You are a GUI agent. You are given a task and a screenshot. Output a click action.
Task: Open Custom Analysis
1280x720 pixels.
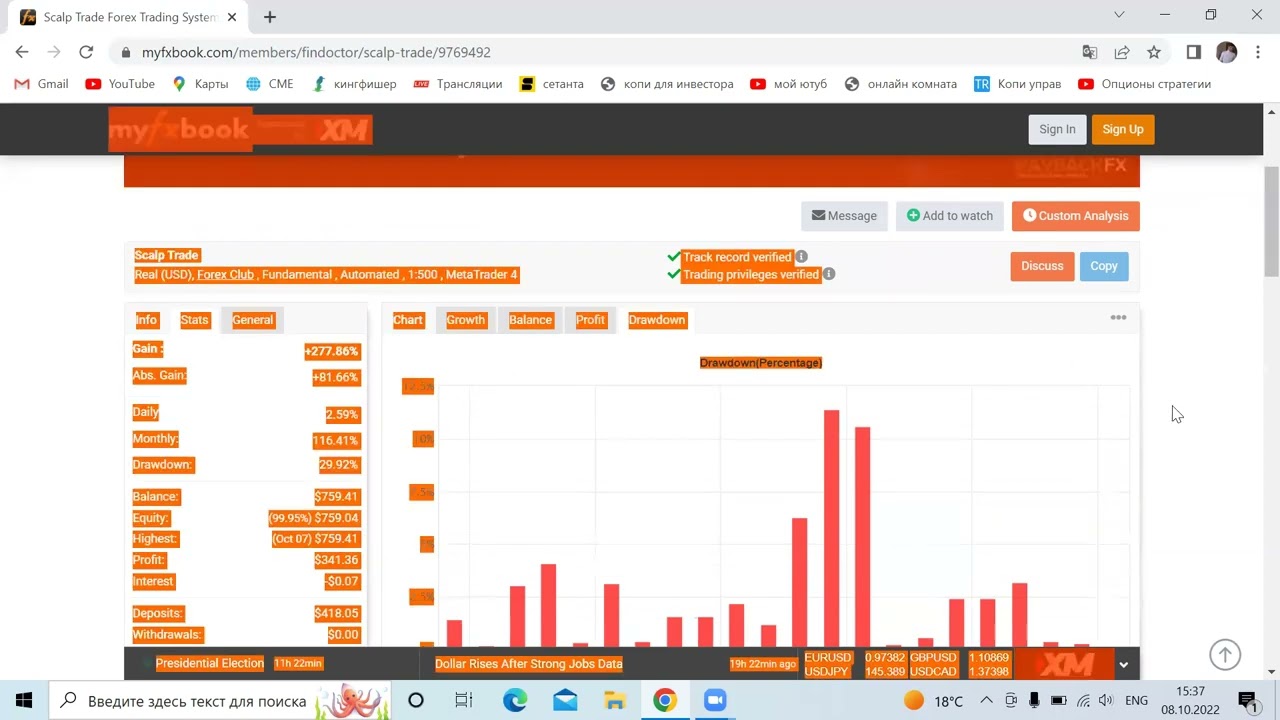[1076, 216]
